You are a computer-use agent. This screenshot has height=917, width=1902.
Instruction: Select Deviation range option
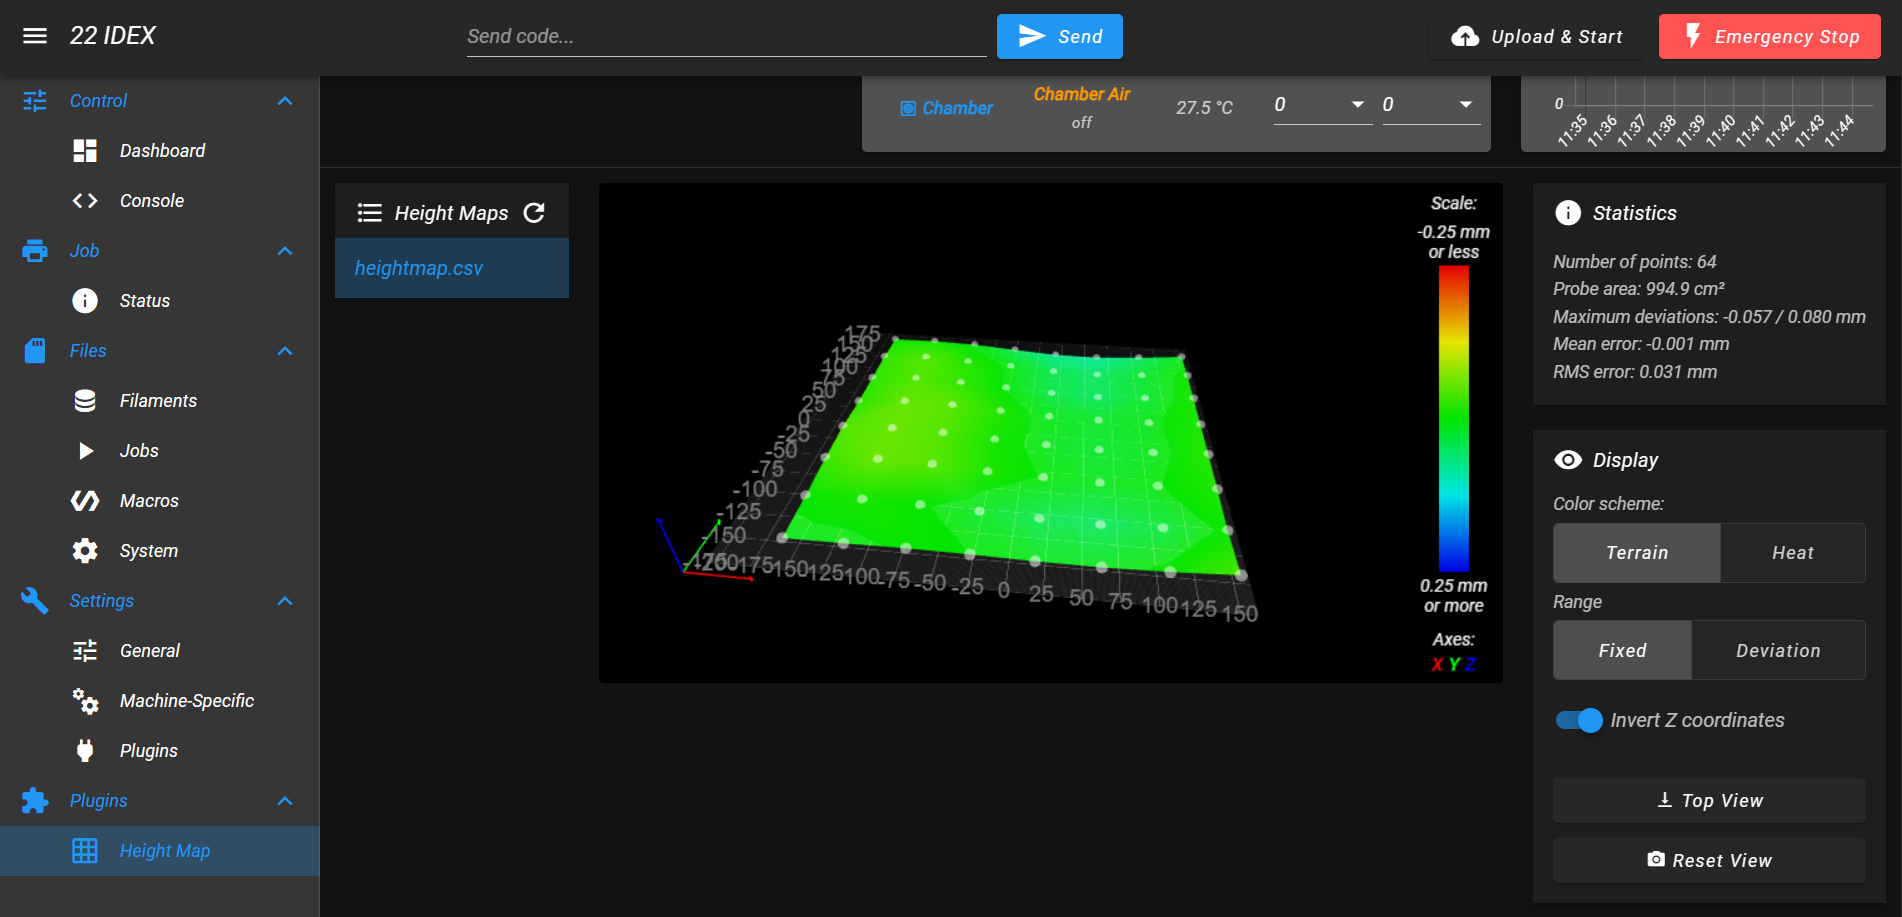1778,651
